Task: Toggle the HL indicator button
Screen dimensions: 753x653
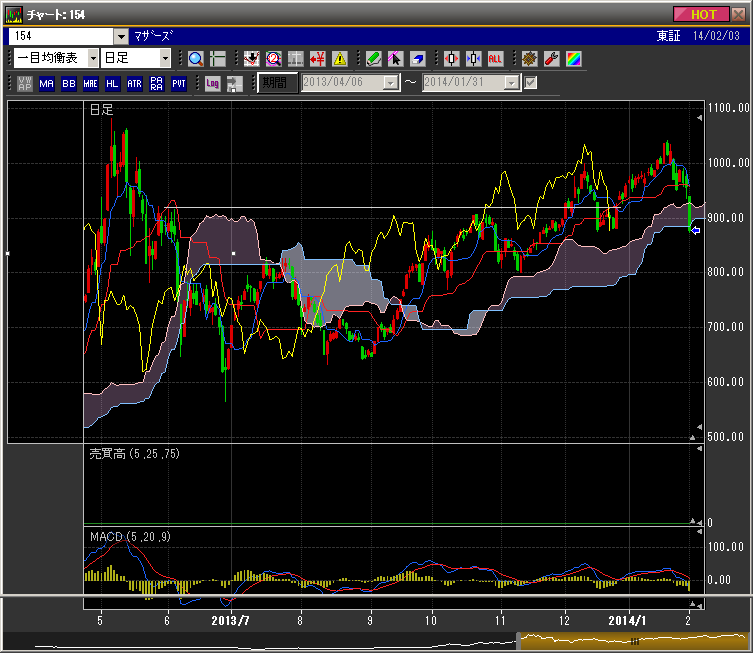Action: [113, 83]
